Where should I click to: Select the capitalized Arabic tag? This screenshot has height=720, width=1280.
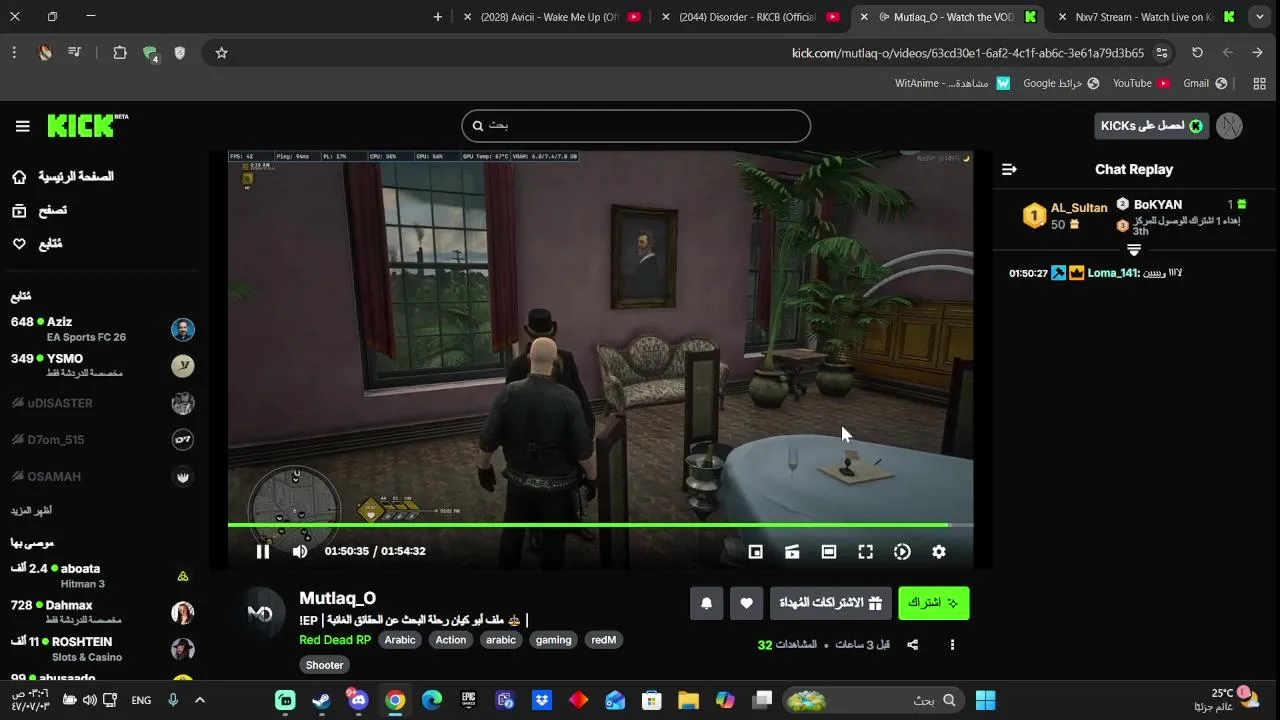tap(400, 640)
